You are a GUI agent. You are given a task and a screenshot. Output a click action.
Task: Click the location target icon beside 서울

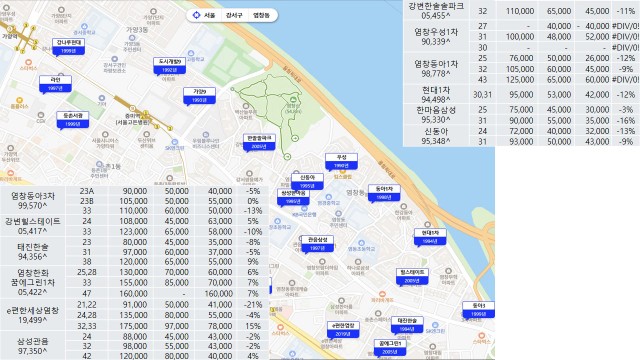pyautogui.click(x=196, y=15)
